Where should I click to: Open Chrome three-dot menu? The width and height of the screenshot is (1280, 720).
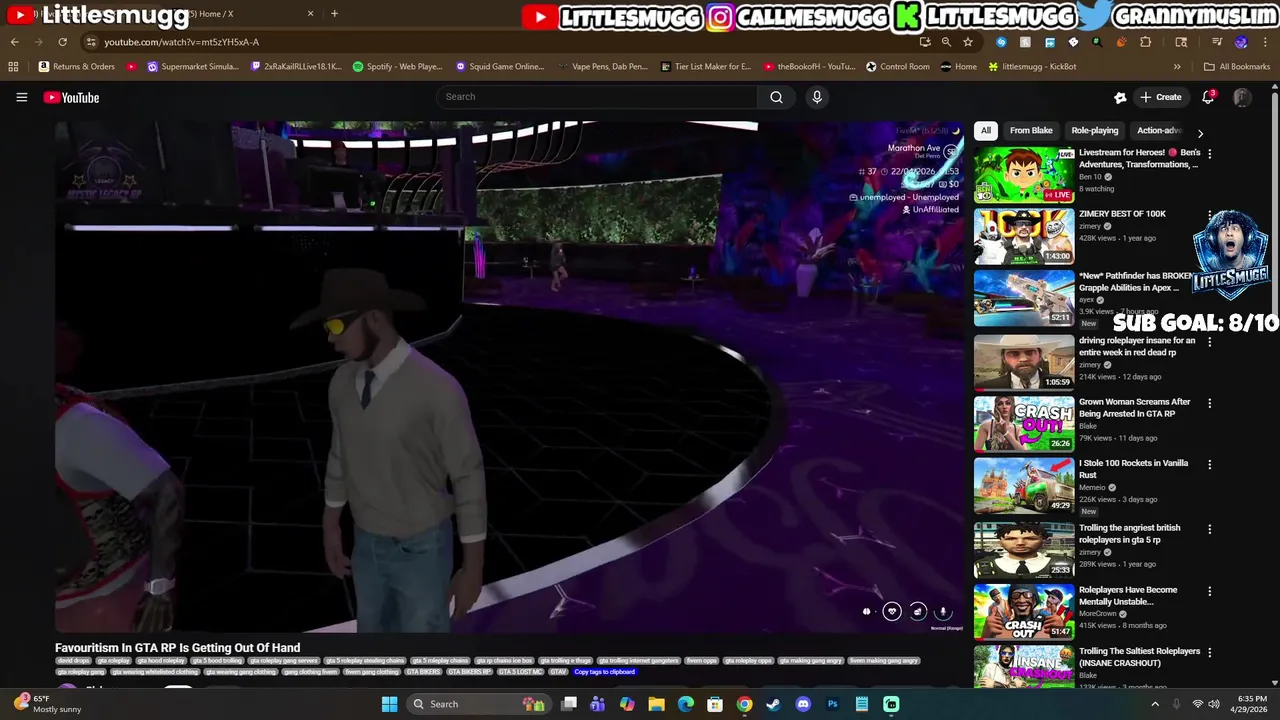[x=1265, y=42]
